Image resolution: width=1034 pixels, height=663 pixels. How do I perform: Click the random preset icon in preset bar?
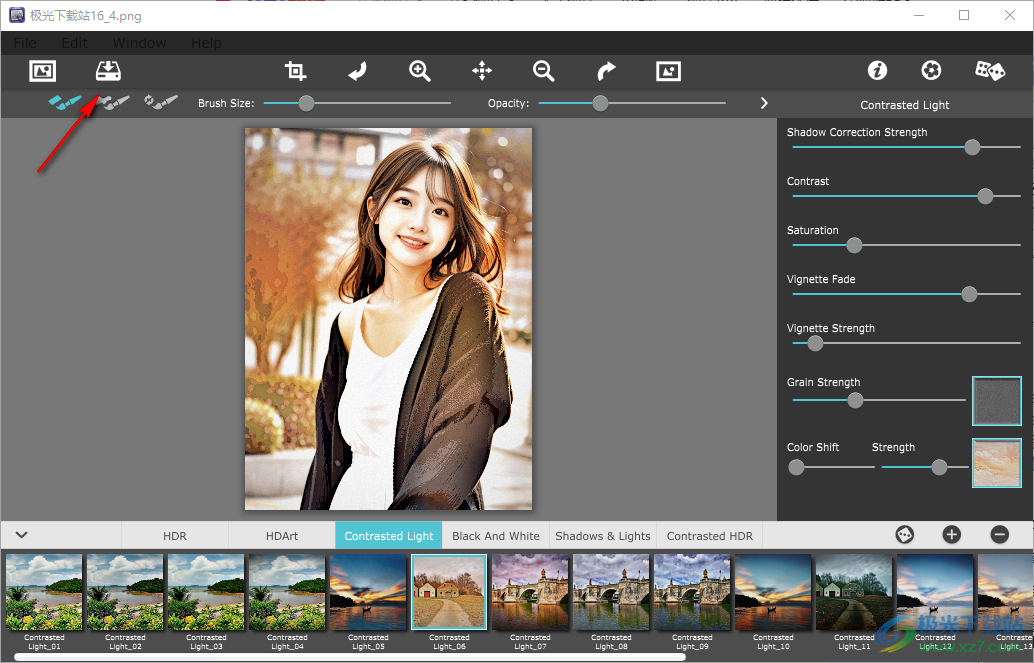coord(905,534)
